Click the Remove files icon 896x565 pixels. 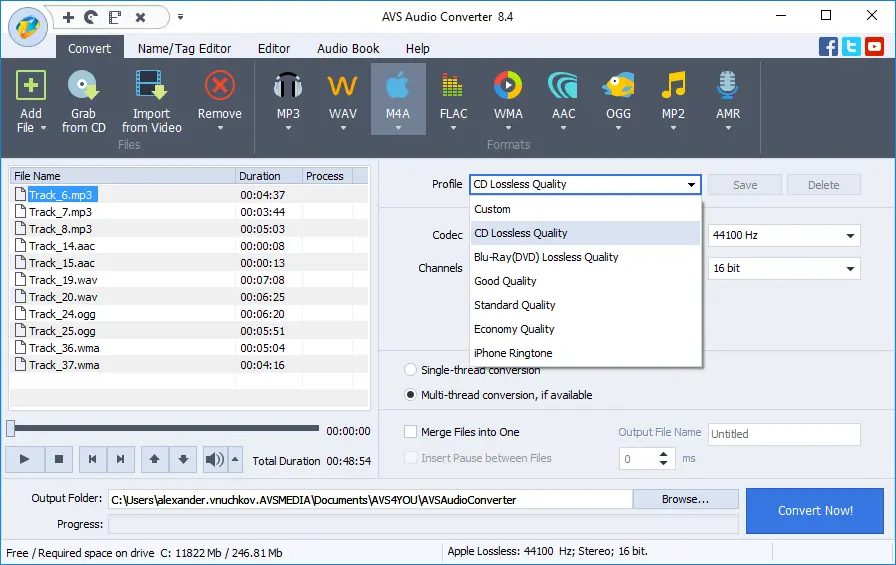[220, 86]
